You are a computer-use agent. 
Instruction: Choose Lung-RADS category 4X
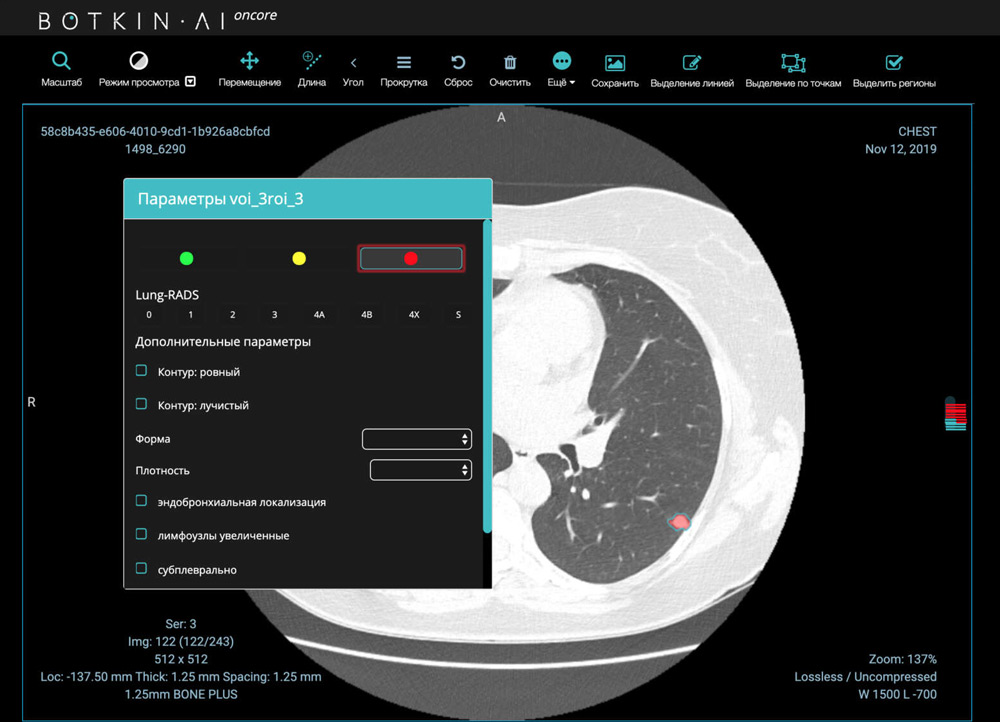point(414,315)
